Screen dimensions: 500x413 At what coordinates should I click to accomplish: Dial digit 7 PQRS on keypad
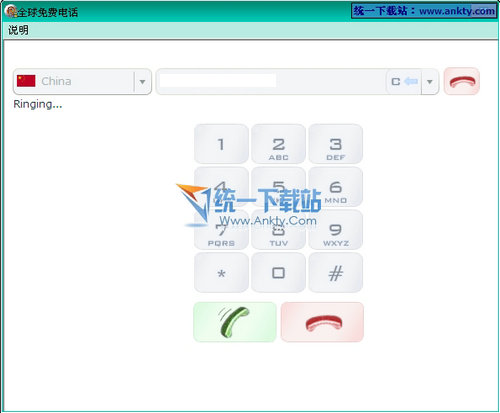(221, 230)
